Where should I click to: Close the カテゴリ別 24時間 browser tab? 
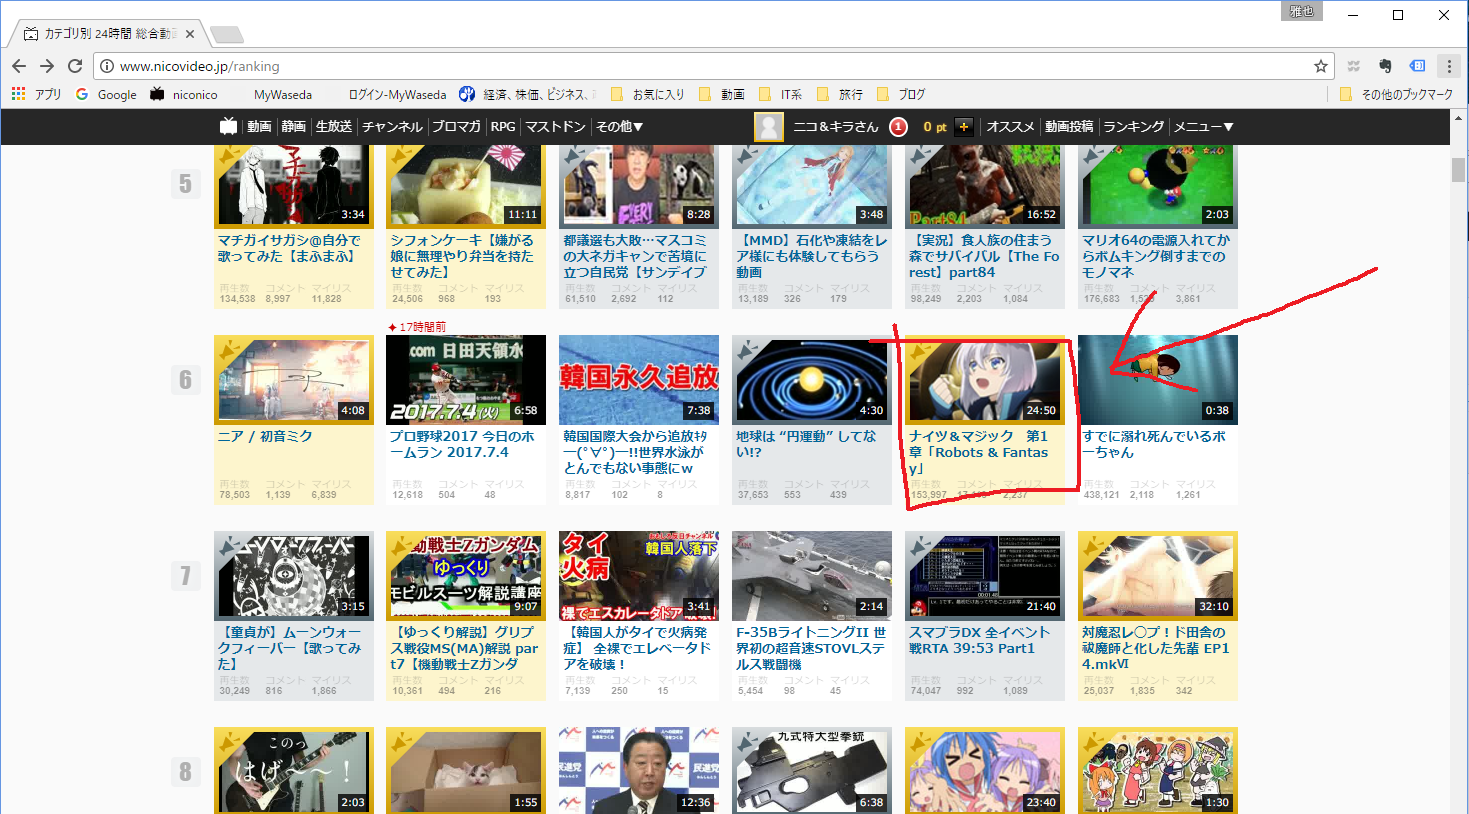(190, 34)
